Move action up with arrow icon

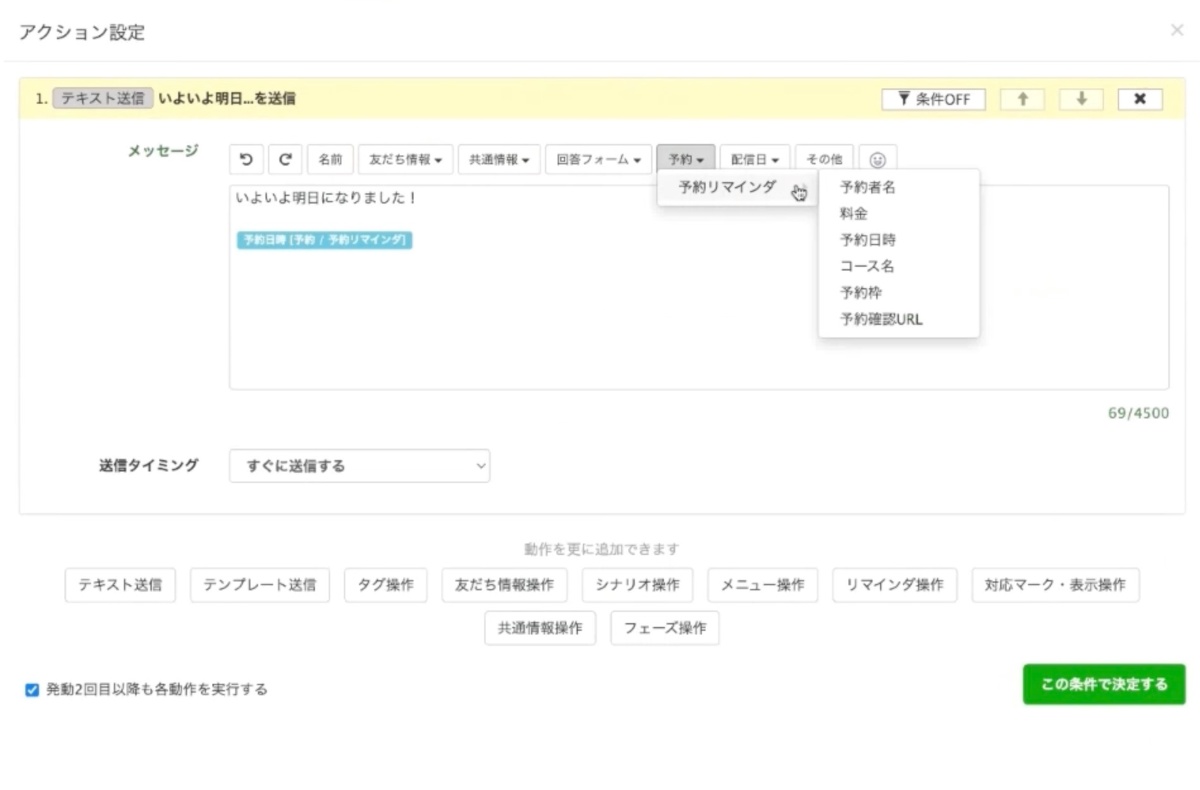1022,99
